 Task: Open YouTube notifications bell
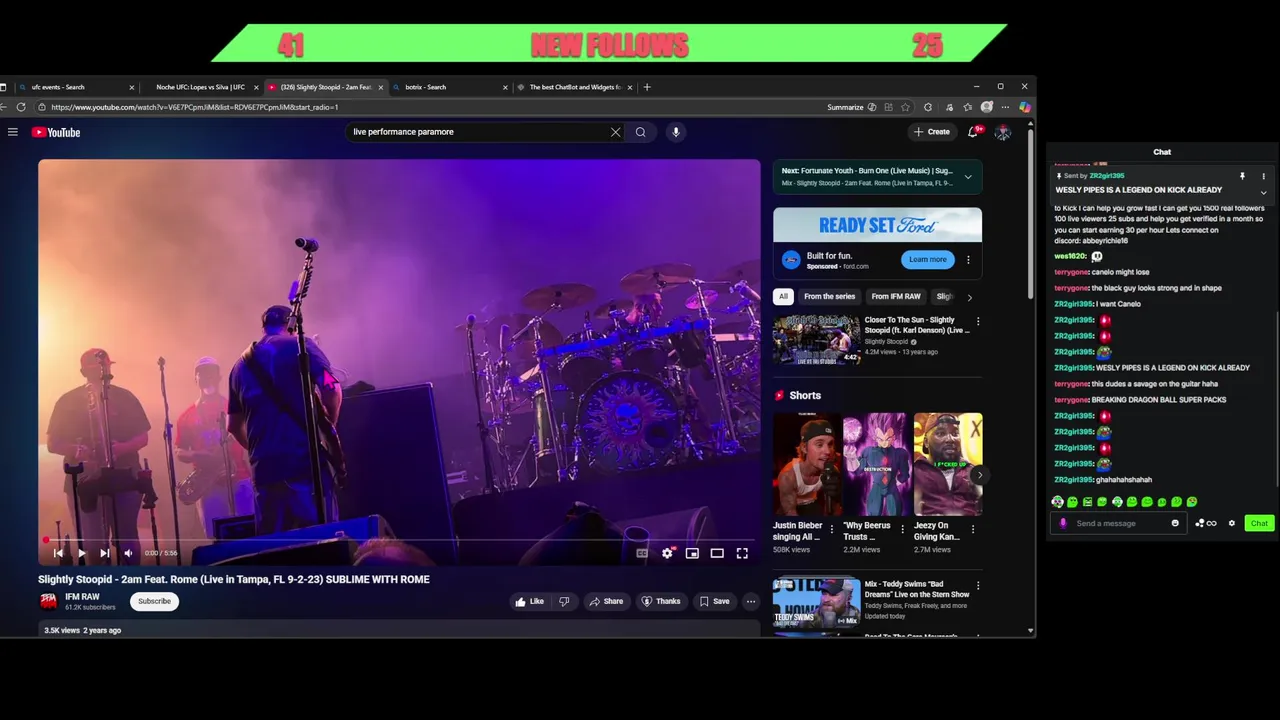[973, 132]
